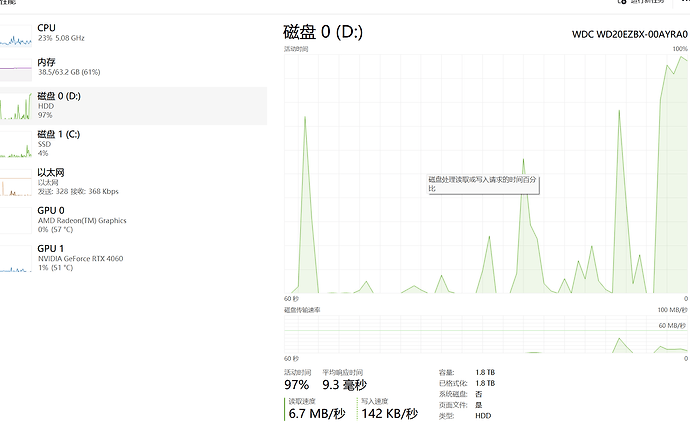Click the 平均响应时间 label
The height and width of the screenshot is (427, 690).
[342, 372]
